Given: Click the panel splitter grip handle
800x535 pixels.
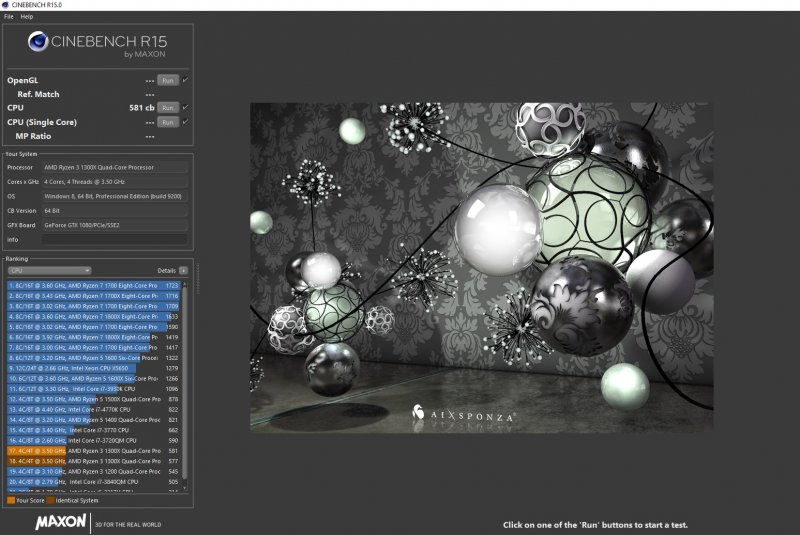Looking at the screenshot, I should click(x=197, y=279).
